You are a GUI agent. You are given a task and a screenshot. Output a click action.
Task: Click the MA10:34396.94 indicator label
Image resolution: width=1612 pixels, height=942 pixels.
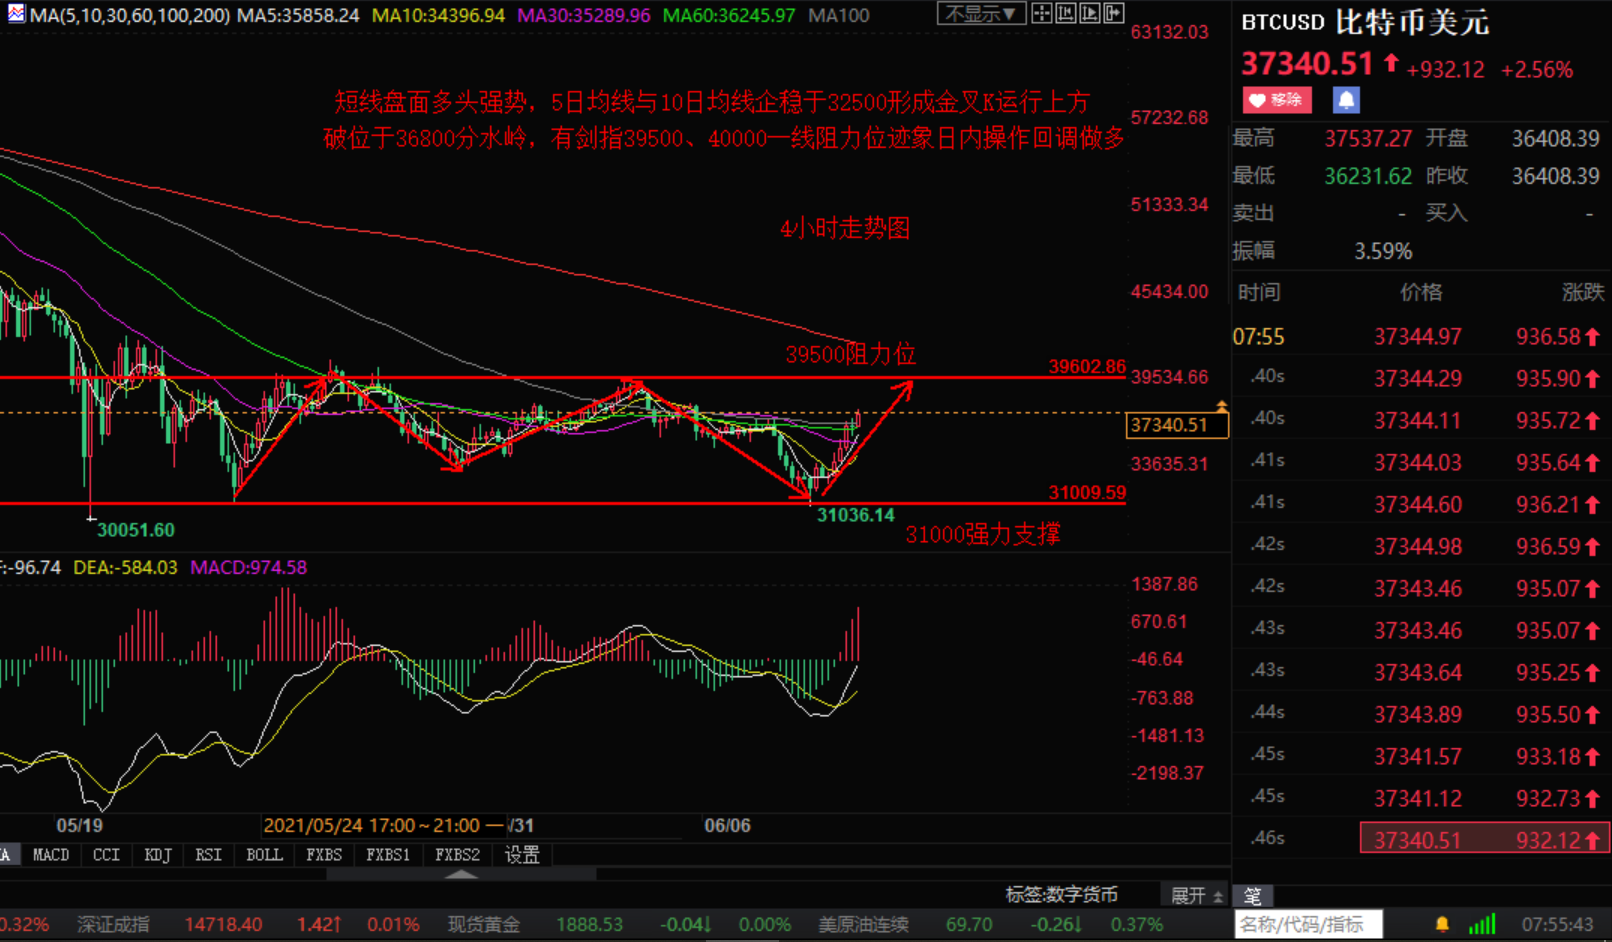[438, 15]
